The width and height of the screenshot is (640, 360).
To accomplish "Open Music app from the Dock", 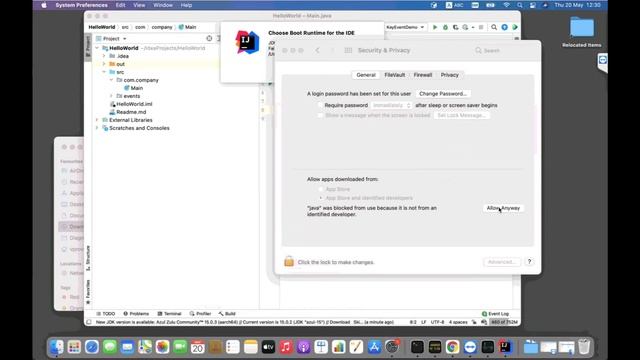I will tap(286, 347).
